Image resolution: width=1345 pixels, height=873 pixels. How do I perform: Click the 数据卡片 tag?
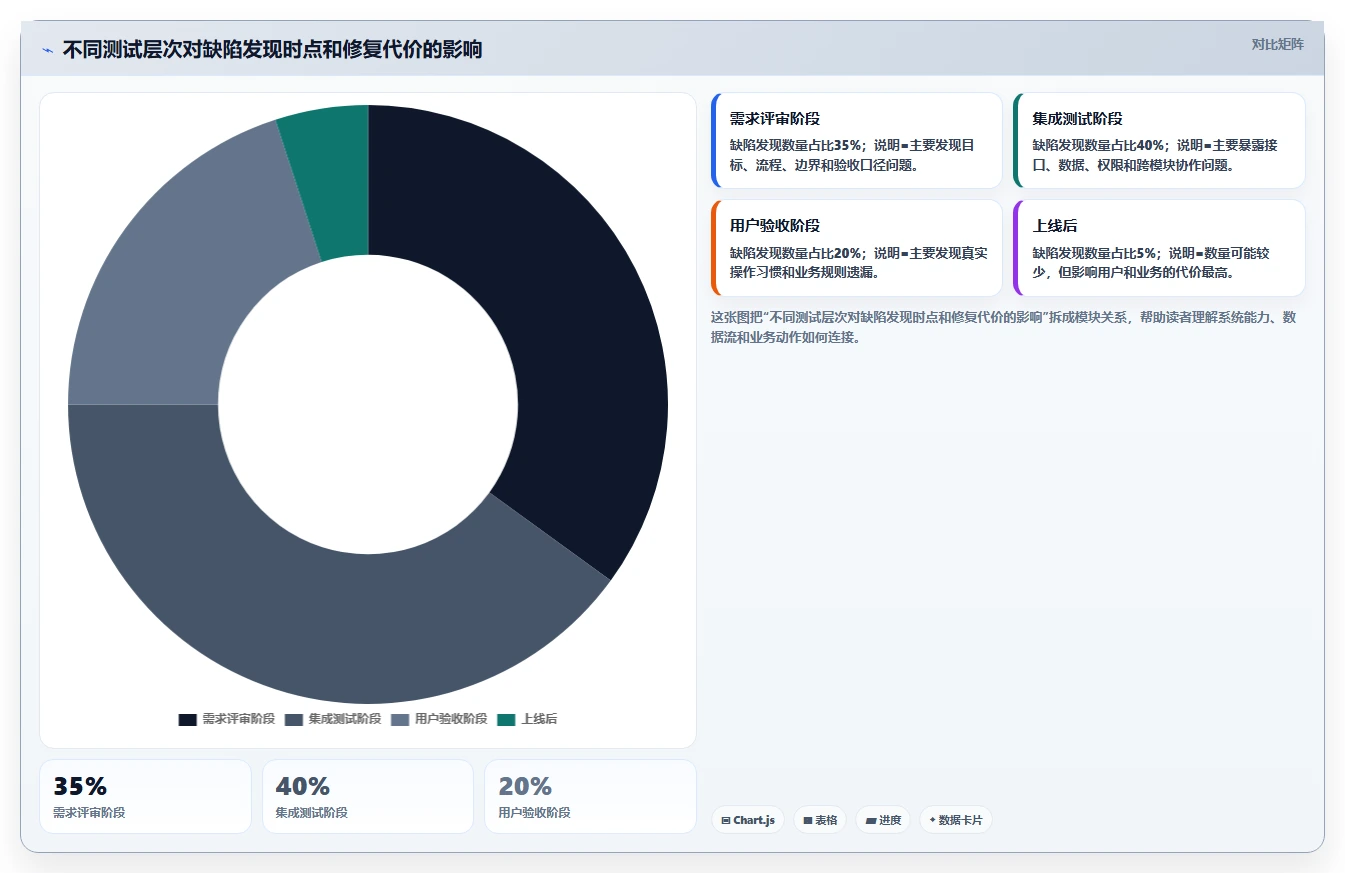point(956,820)
